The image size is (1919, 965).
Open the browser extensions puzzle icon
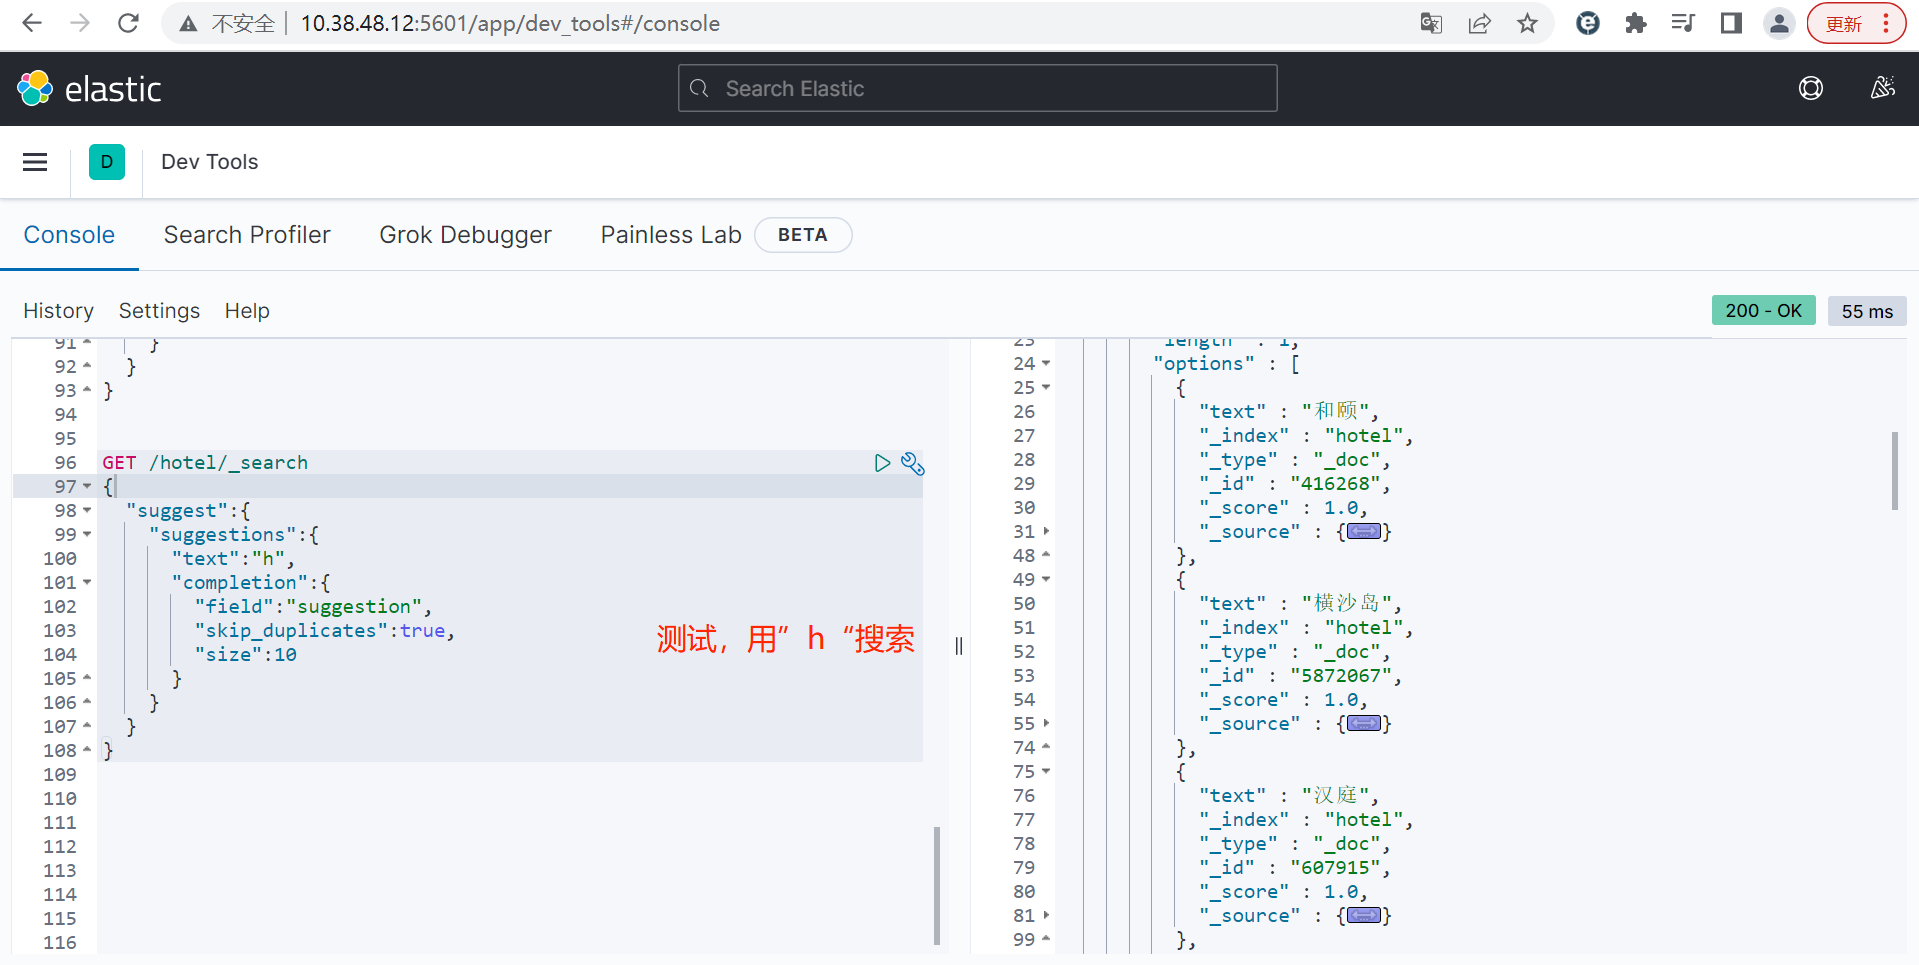click(1635, 23)
